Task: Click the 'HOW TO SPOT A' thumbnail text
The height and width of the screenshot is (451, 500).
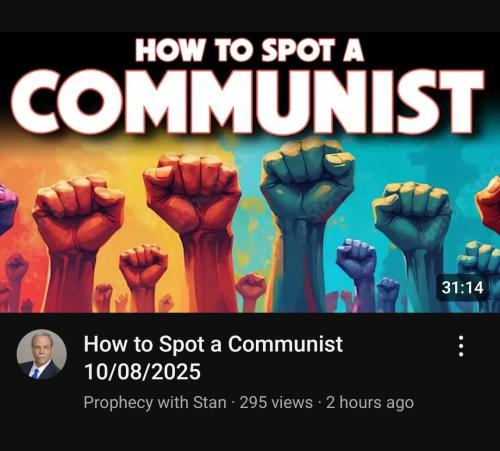Action: click(x=249, y=50)
